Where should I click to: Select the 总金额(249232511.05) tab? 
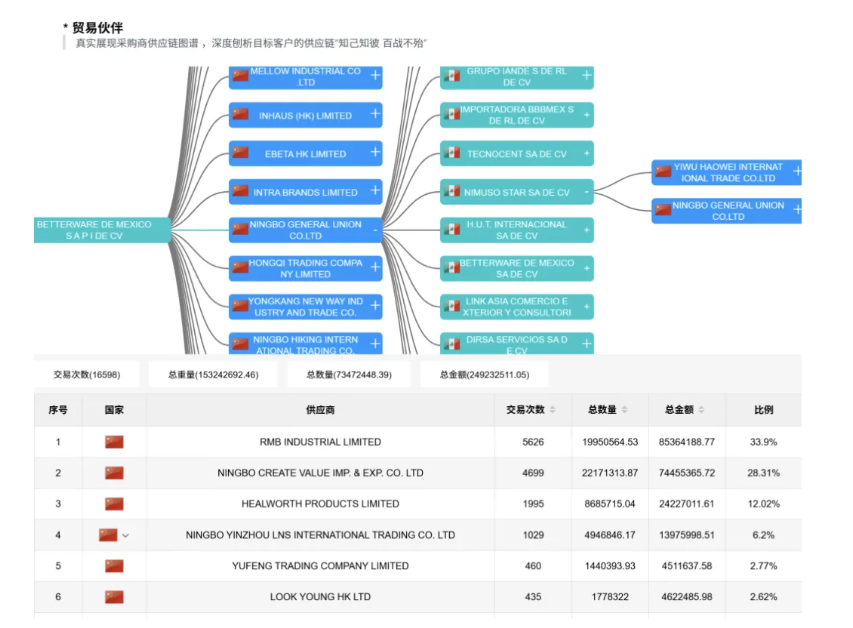(x=484, y=375)
